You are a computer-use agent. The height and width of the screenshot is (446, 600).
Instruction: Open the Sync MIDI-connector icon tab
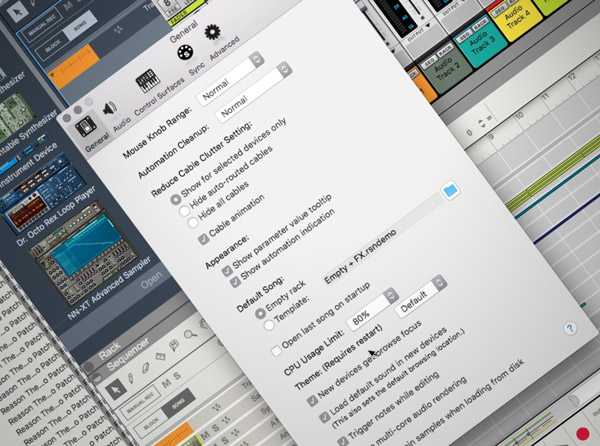[185, 53]
